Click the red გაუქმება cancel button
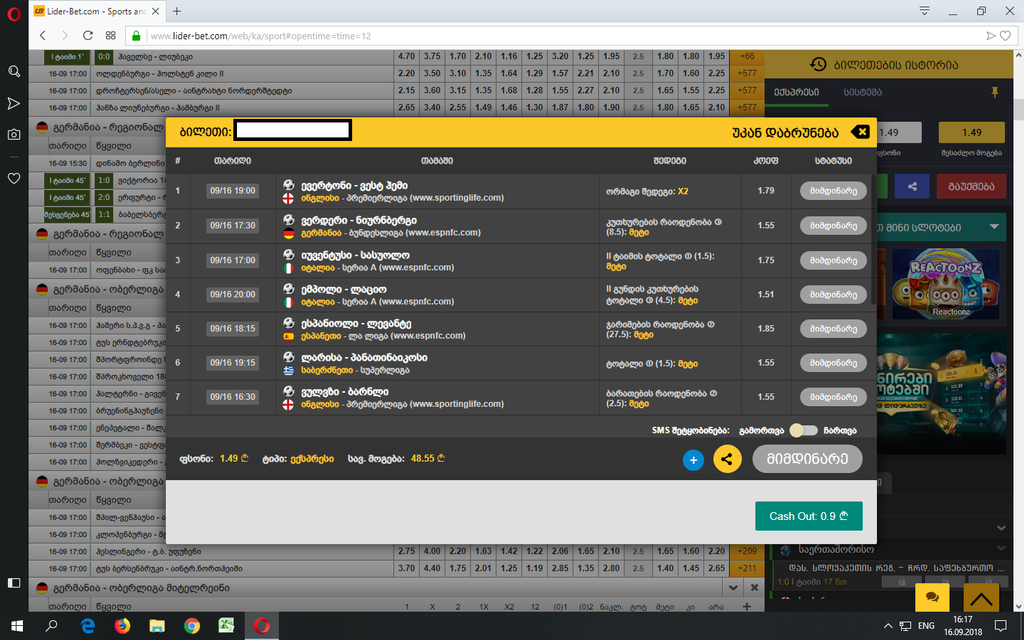The image size is (1024, 640). point(970,186)
